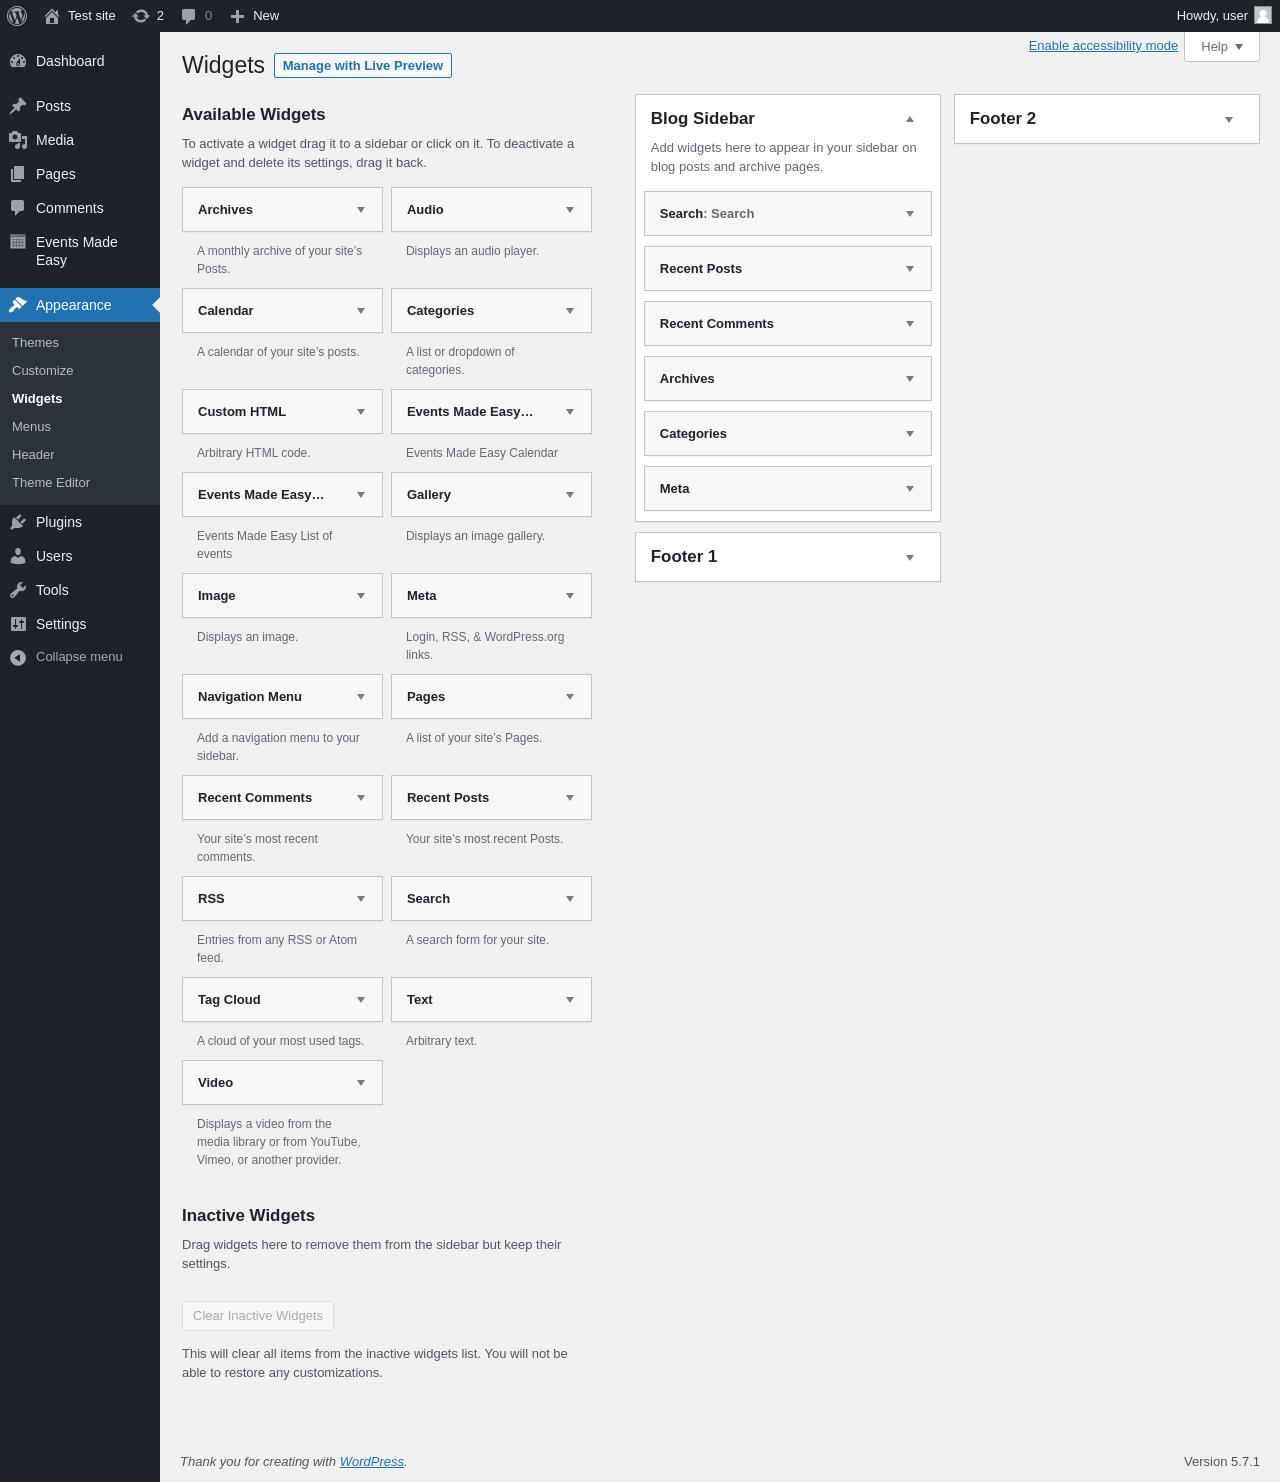Expand the available Calendar widget arrow
Screen dimensions: 1280x1482
tap(361, 311)
